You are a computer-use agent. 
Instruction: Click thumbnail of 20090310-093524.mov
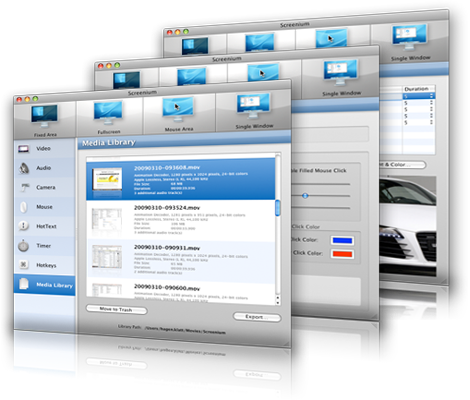click(107, 221)
